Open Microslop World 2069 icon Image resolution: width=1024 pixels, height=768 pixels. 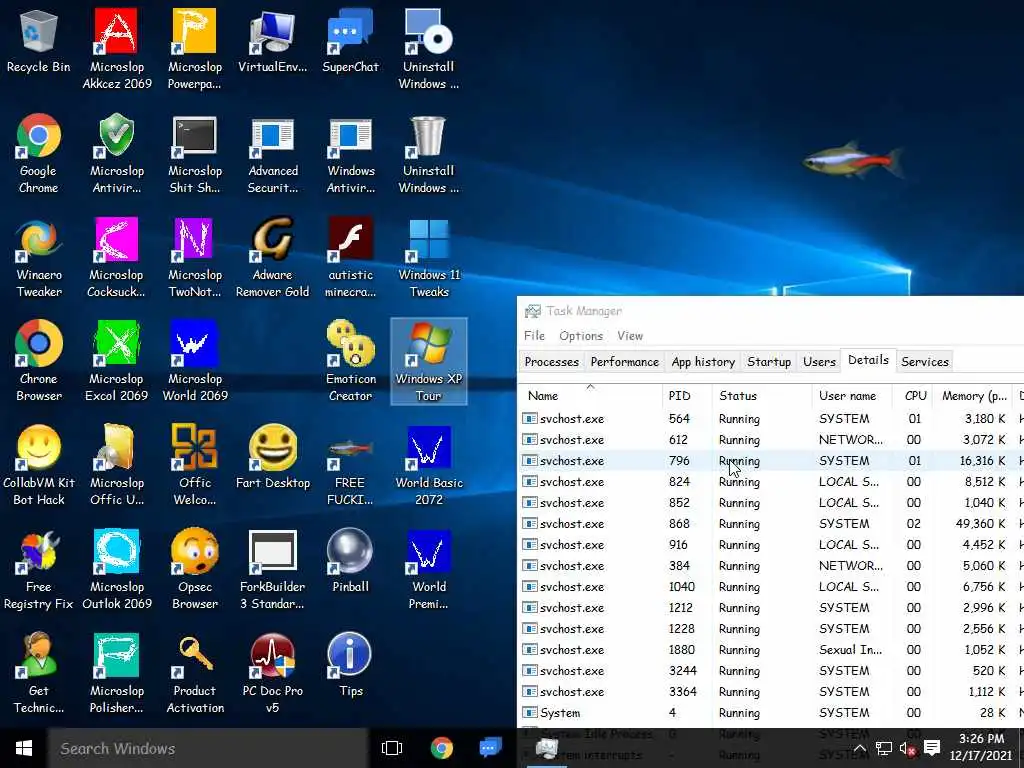195,361
